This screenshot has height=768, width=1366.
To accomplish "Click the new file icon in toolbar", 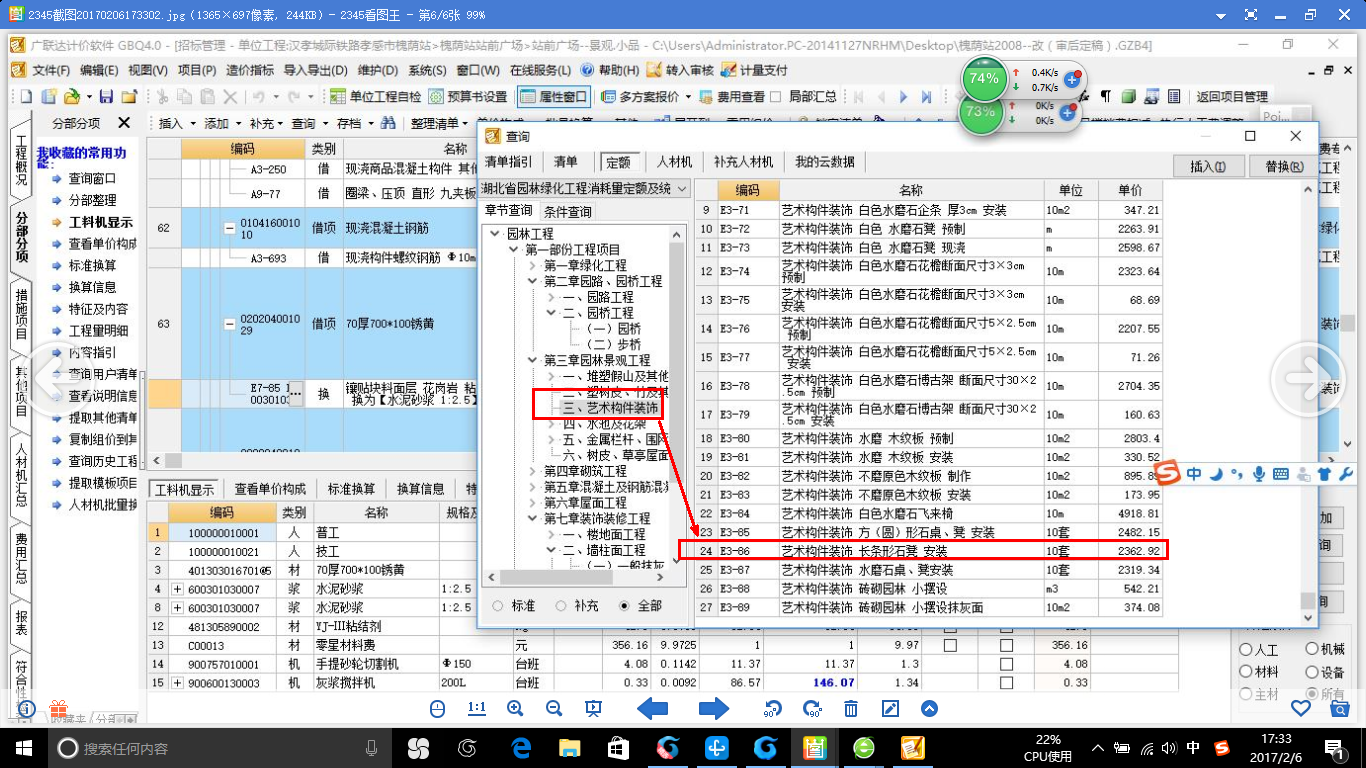I will 24,97.
